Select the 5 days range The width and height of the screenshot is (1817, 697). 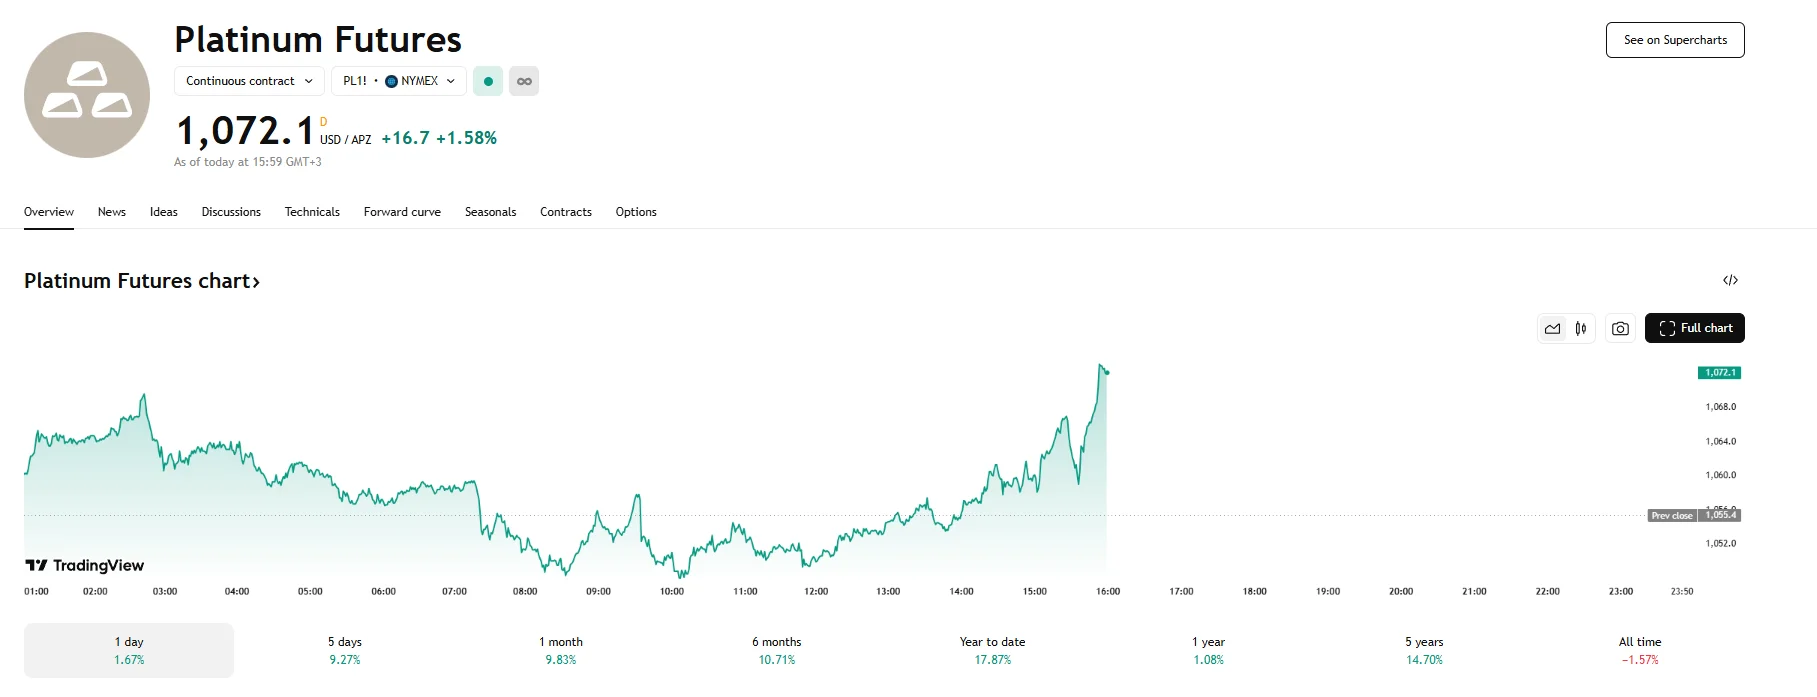tap(345, 650)
